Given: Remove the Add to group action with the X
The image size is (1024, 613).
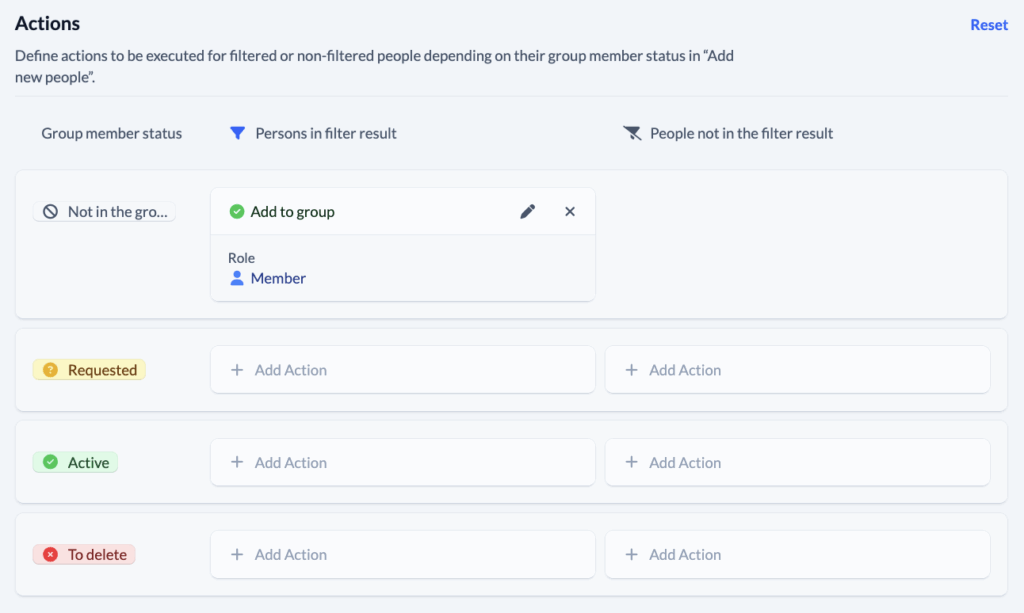Looking at the screenshot, I should tap(570, 211).
